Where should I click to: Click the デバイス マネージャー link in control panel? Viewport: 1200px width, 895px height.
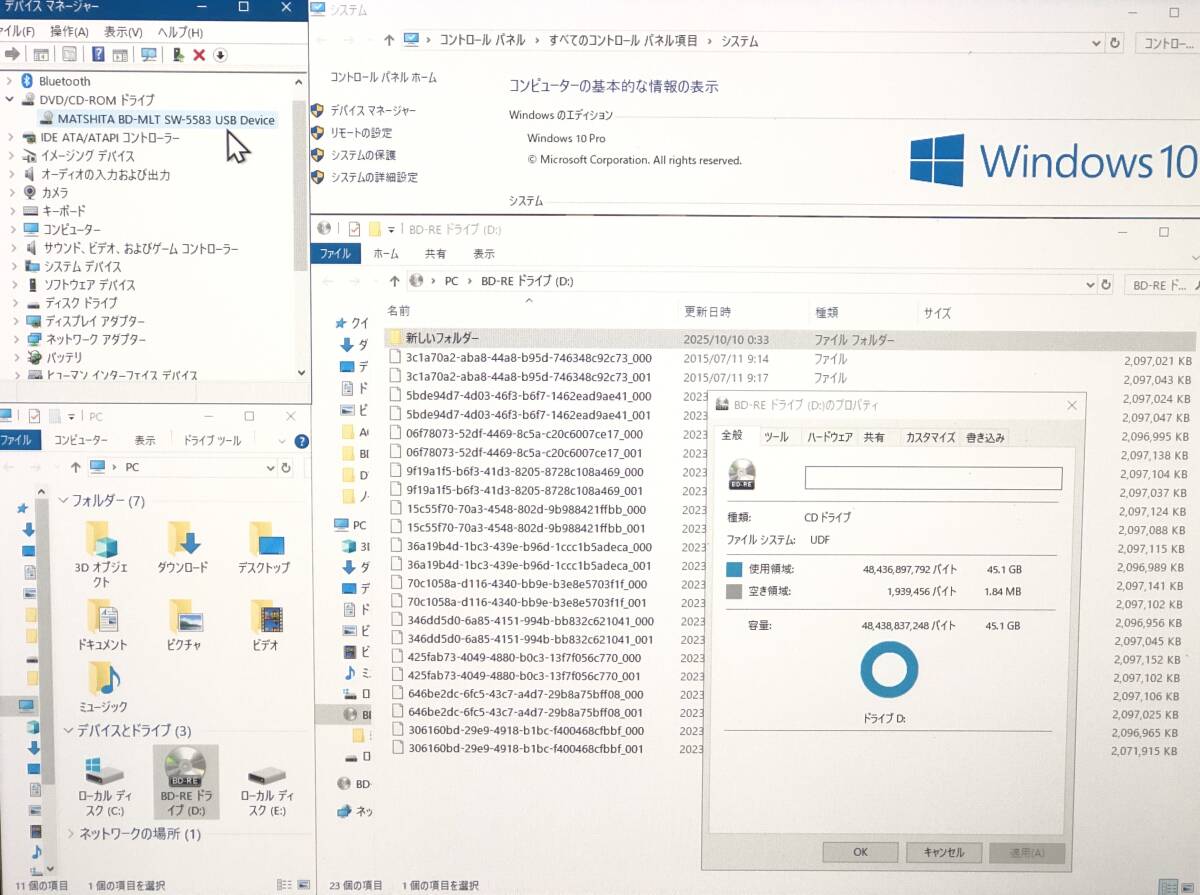tap(373, 111)
